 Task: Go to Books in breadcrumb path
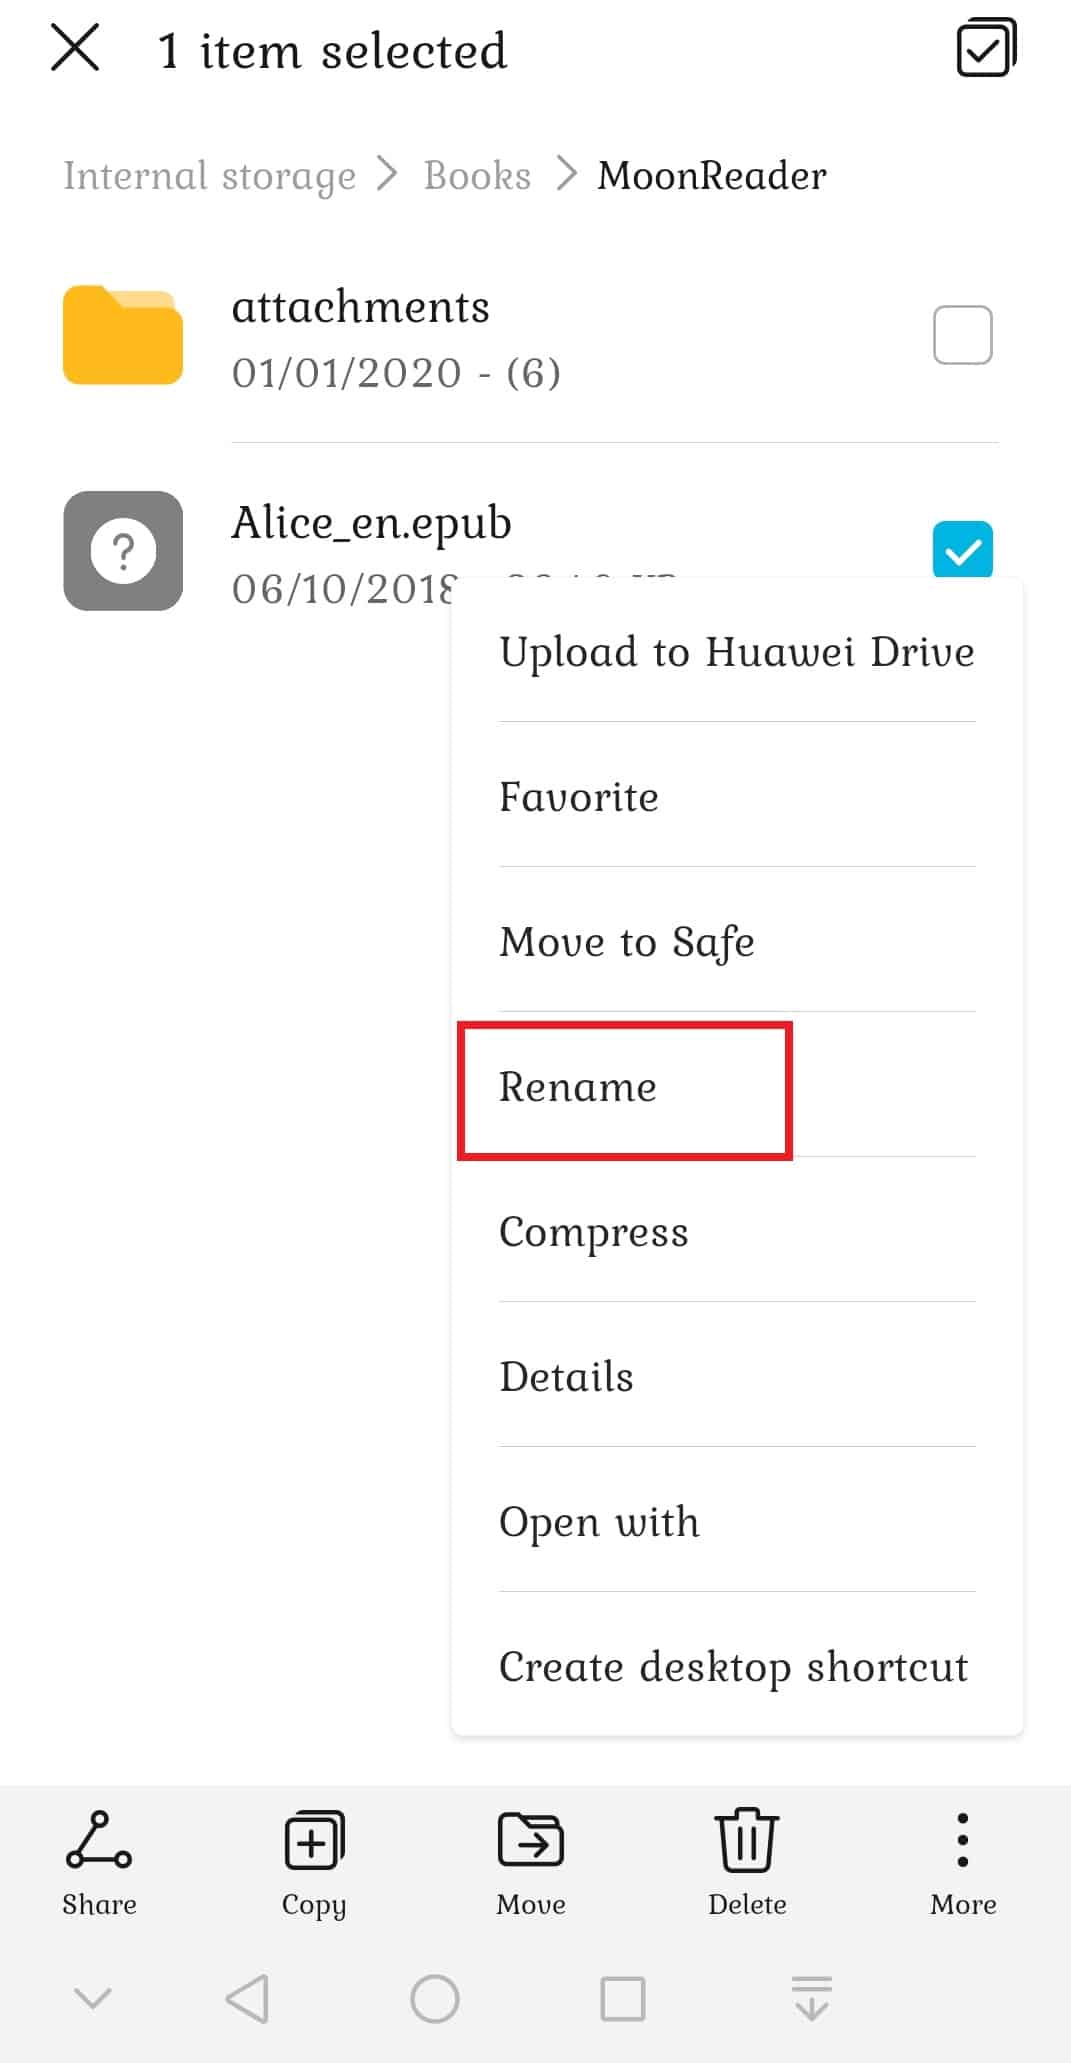click(477, 175)
